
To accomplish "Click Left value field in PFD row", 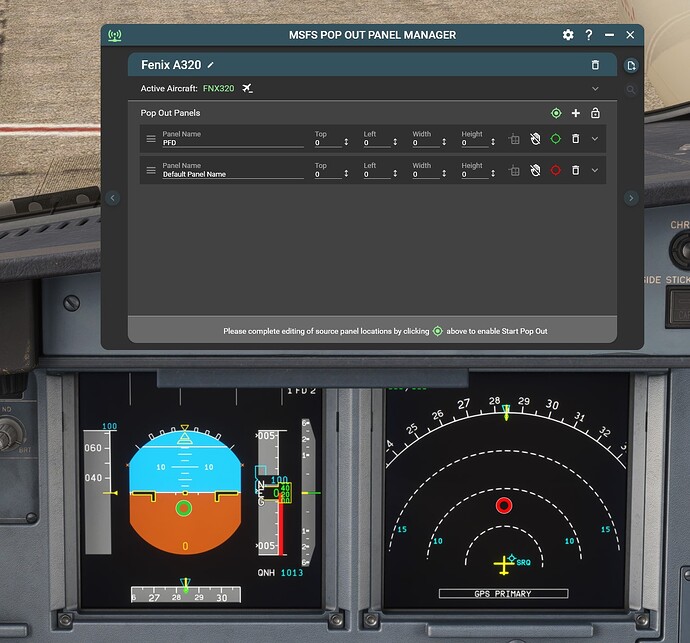I will [377, 143].
